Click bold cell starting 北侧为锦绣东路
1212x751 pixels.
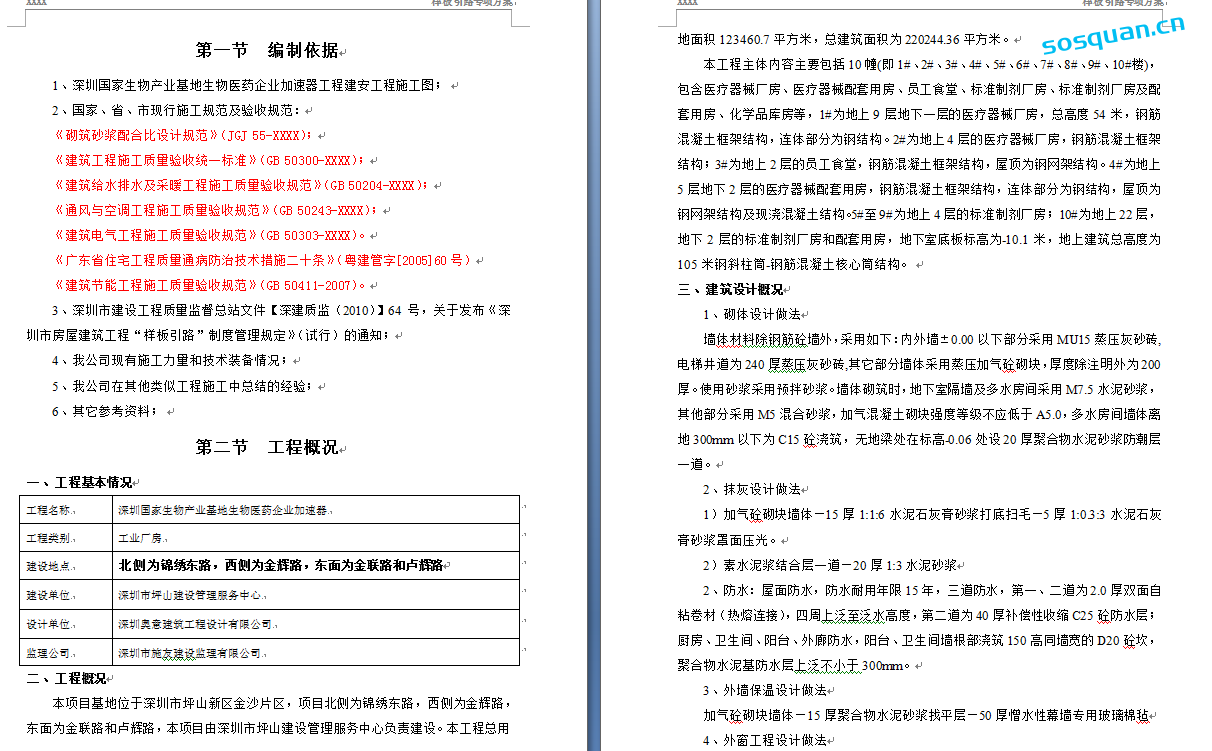click(x=280, y=566)
